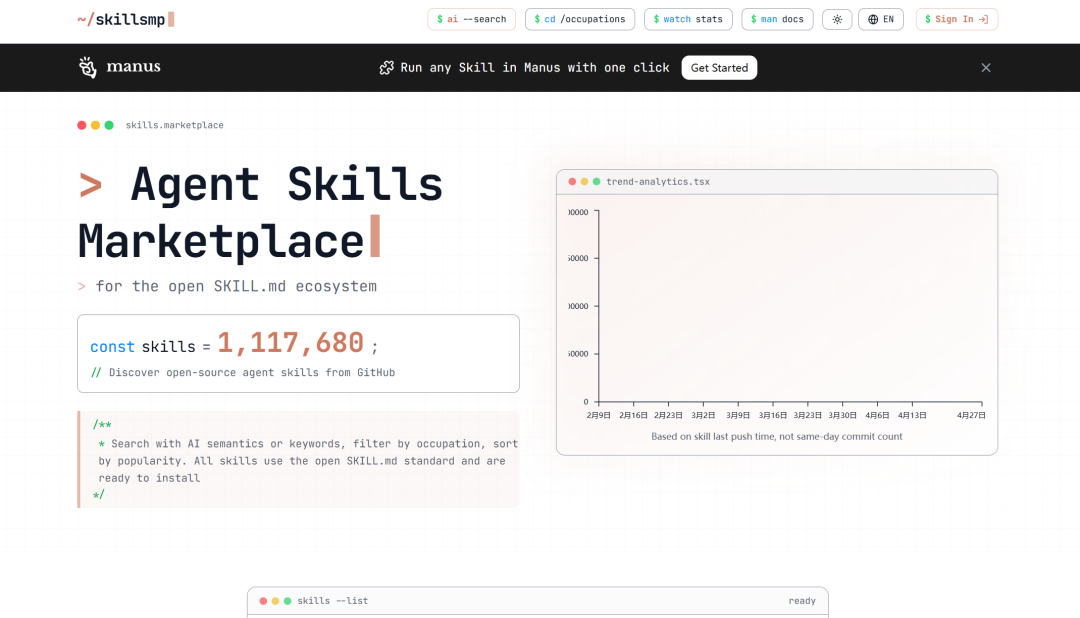Click the Manus logo in banner
This screenshot has width=1080, height=618.
(x=119, y=67)
